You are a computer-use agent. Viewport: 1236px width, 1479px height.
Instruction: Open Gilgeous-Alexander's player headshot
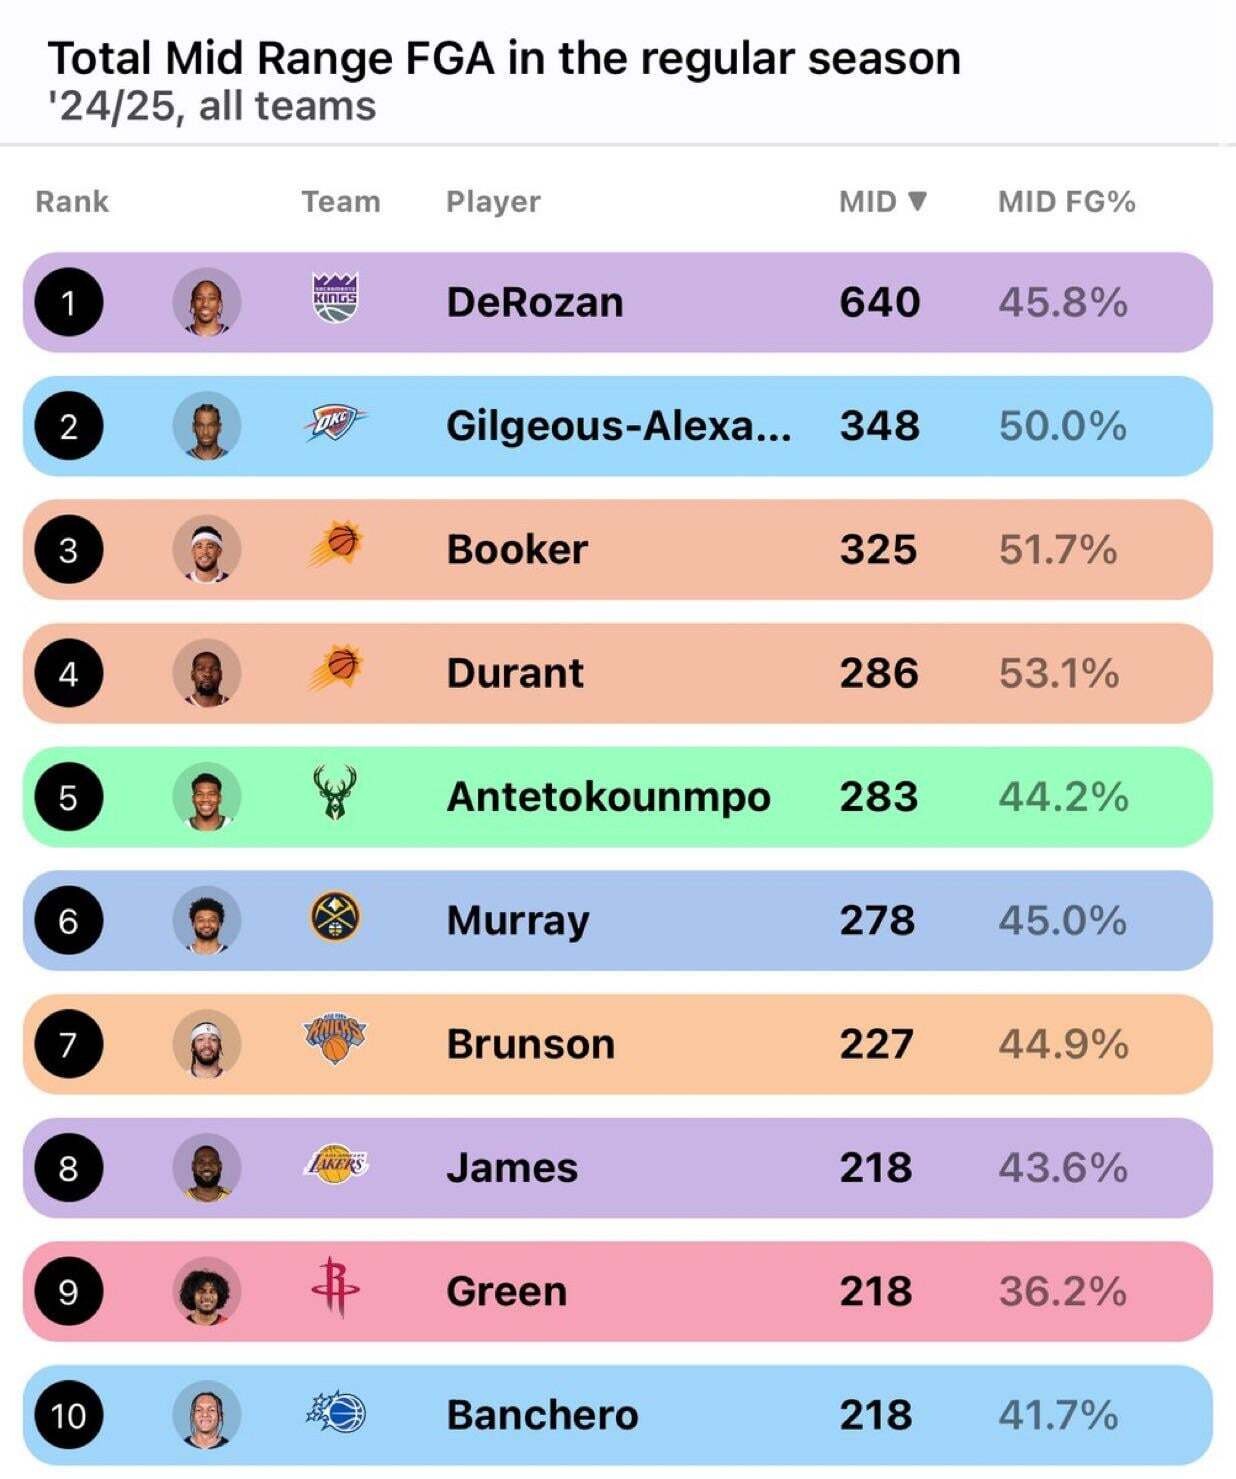[207, 425]
